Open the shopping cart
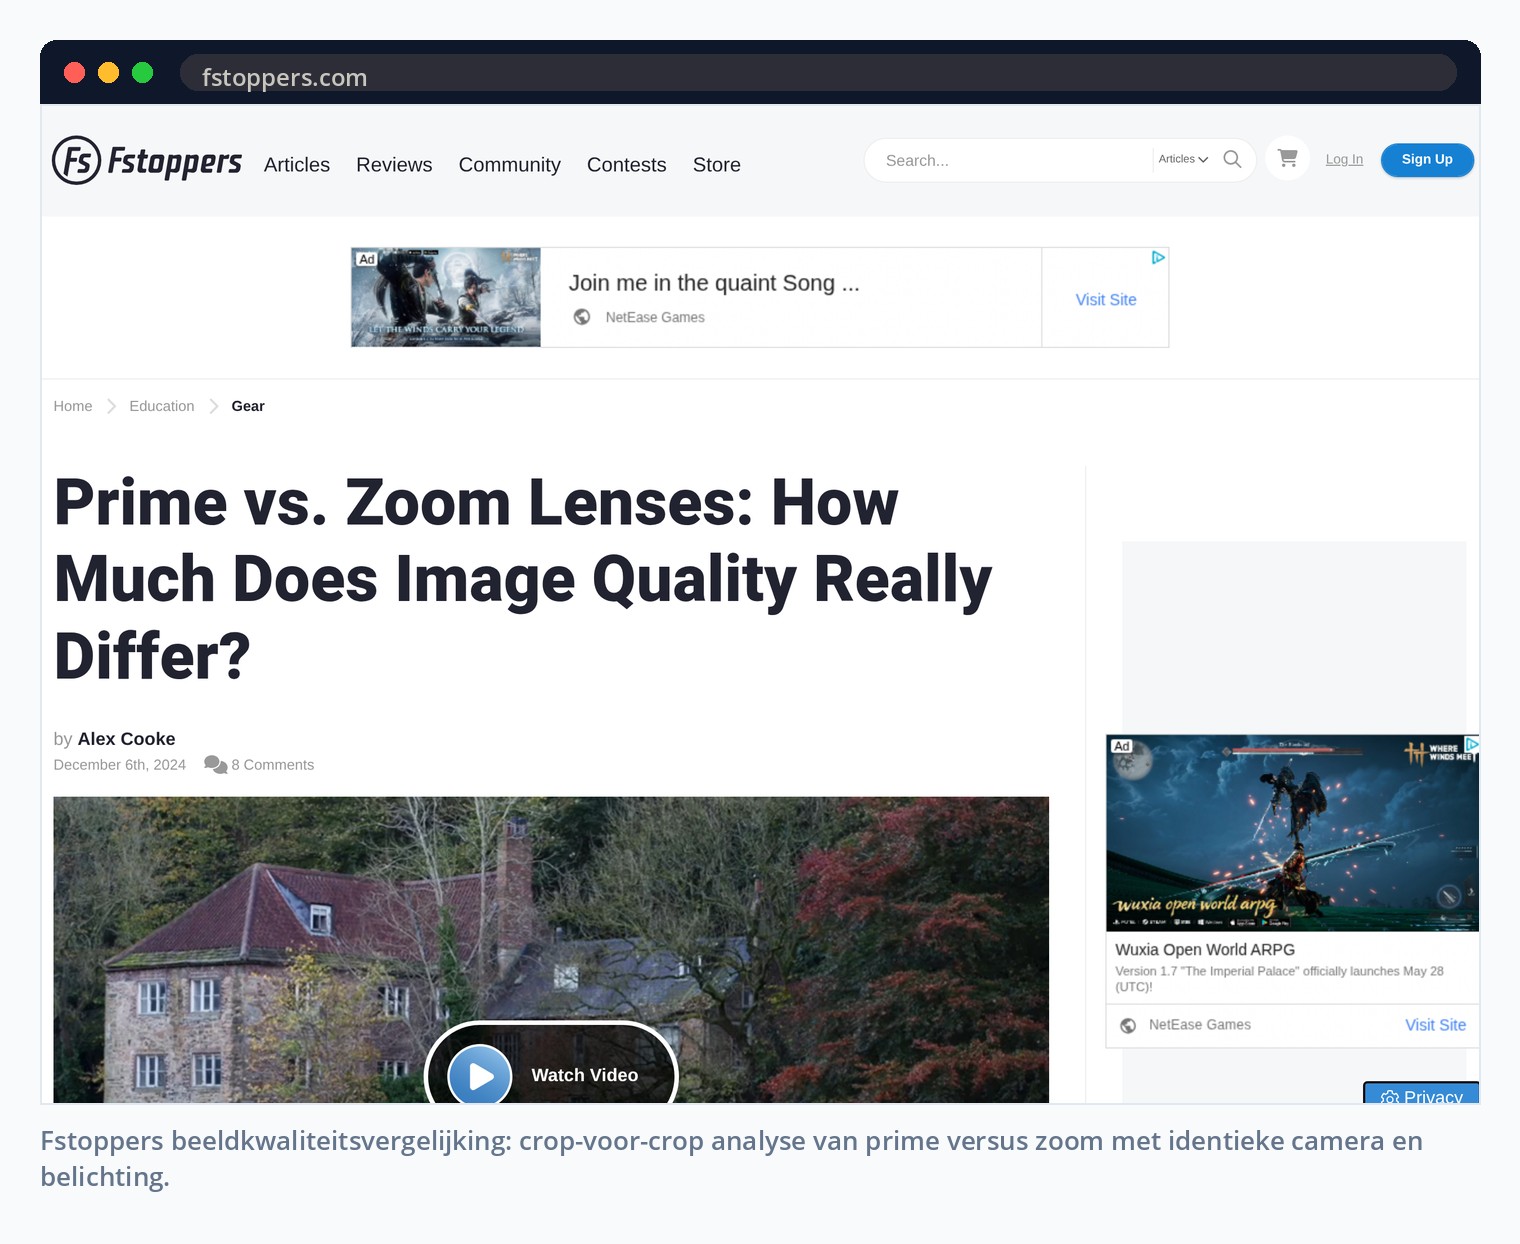The height and width of the screenshot is (1244, 1520). tap(1288, 158)
